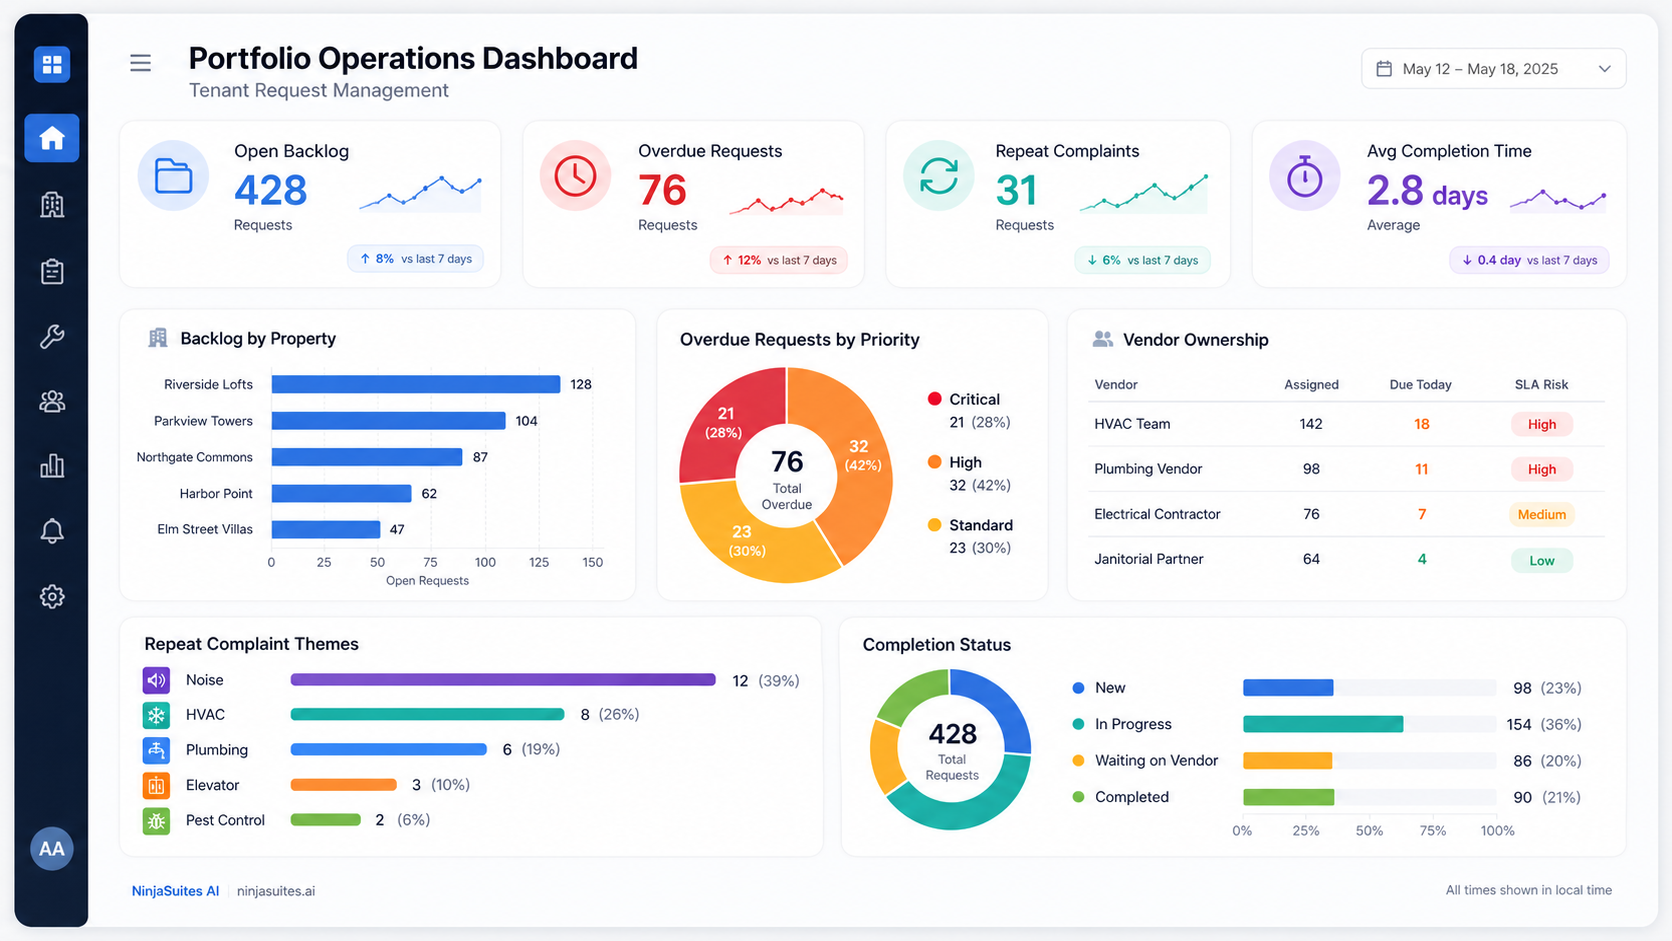This screenshot has height=941, width=1672.
Task: Click the 0.4 day vs last 7 days badge
Action: [1529, 260]
